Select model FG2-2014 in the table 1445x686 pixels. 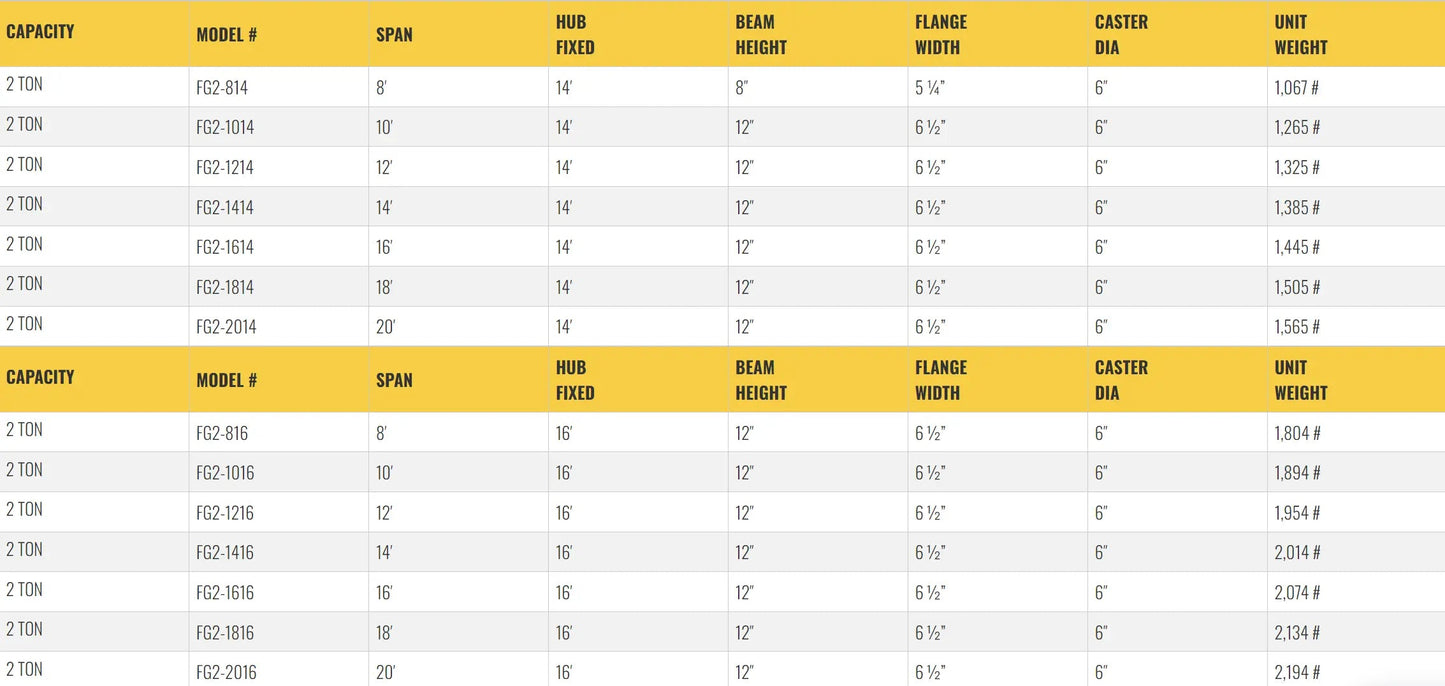click(x=226, y=327)
